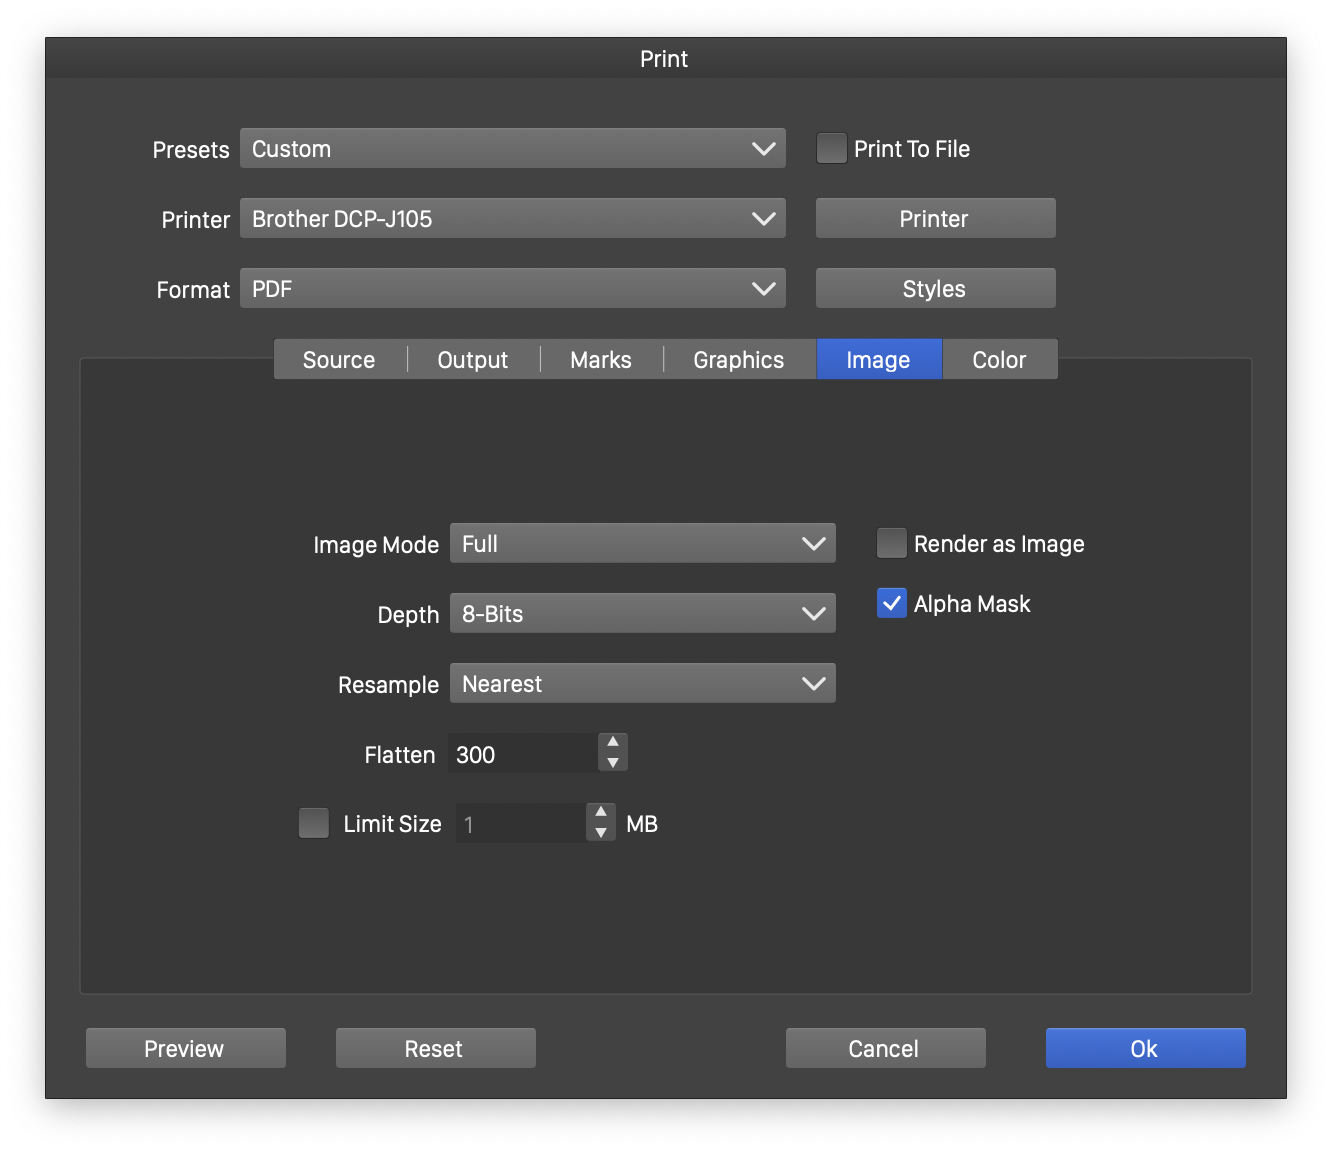Screen dimensions: 1332x1152
Task: Enable the Limit Size checkbox
Action: point(314,824)
